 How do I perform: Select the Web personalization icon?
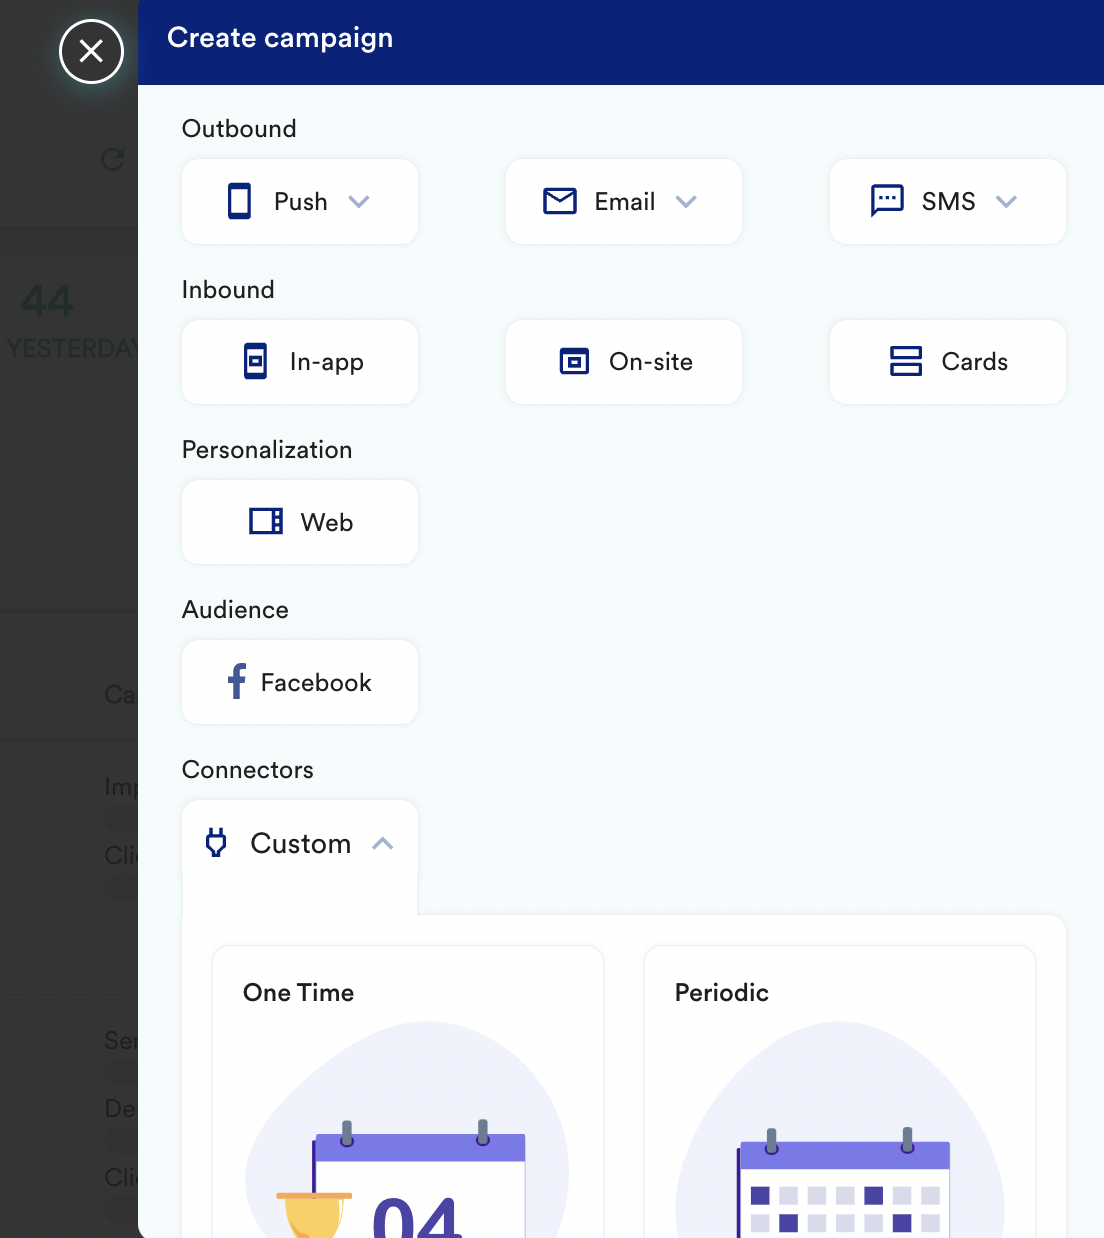(265, 521)
